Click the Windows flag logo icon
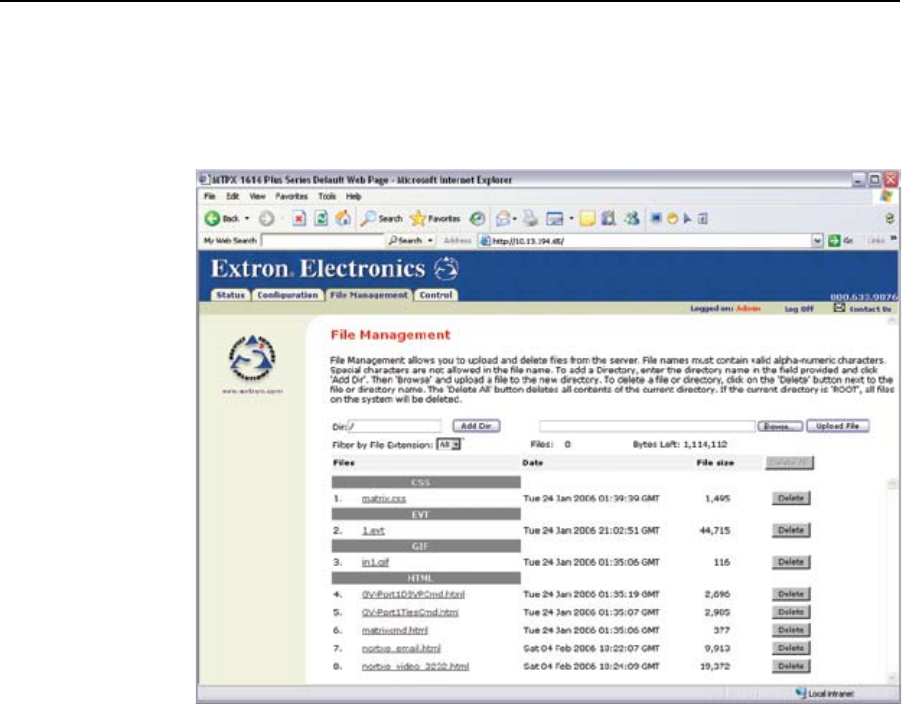Image resolution: width=902 pixels, height=704 pixels. point(886,197)
